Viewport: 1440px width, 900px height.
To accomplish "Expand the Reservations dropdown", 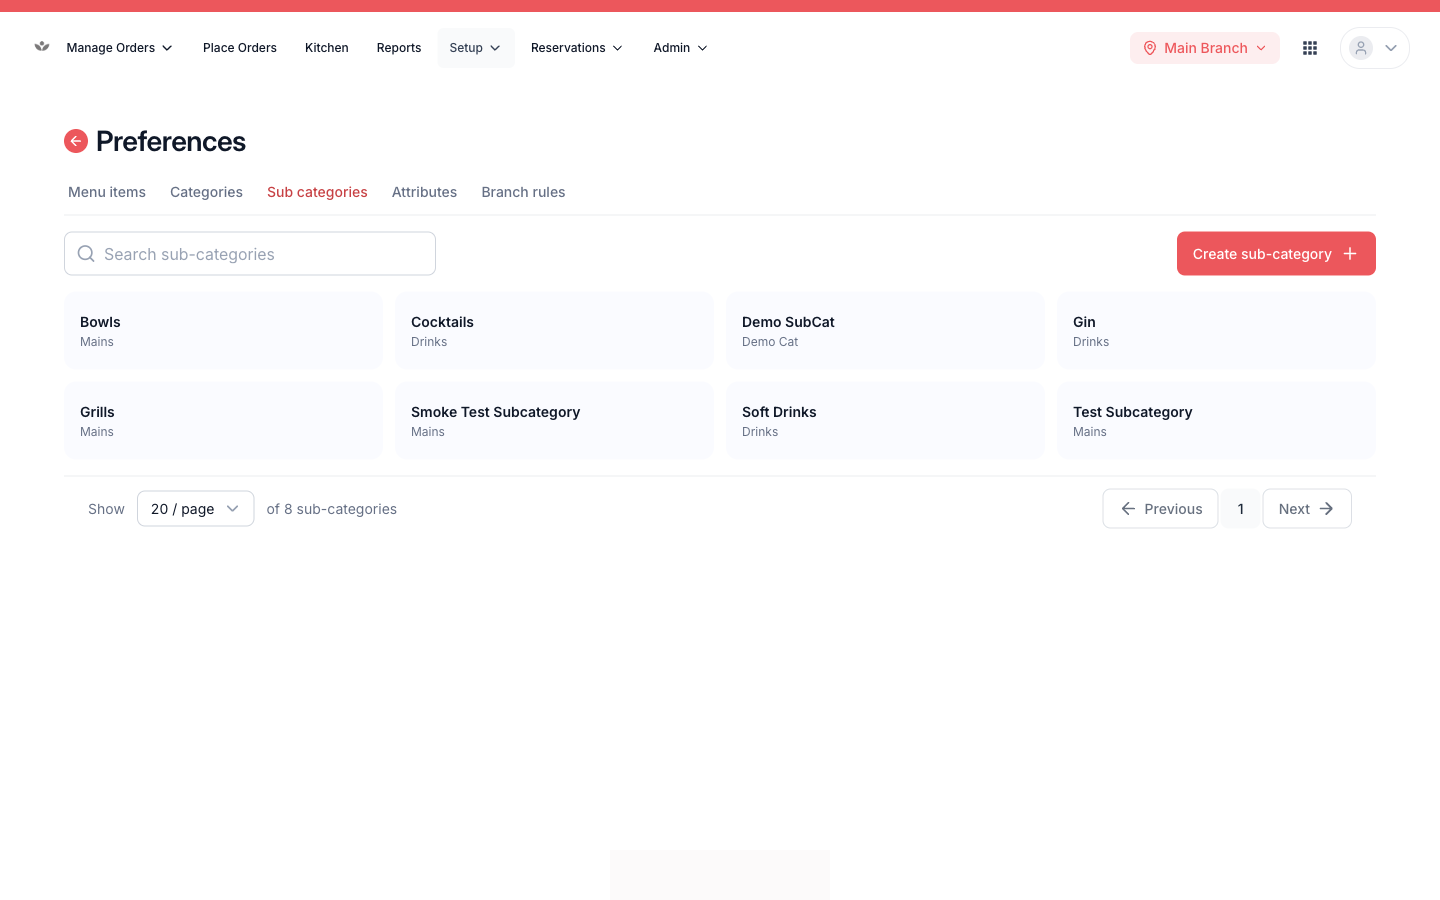I will (577, 48).
